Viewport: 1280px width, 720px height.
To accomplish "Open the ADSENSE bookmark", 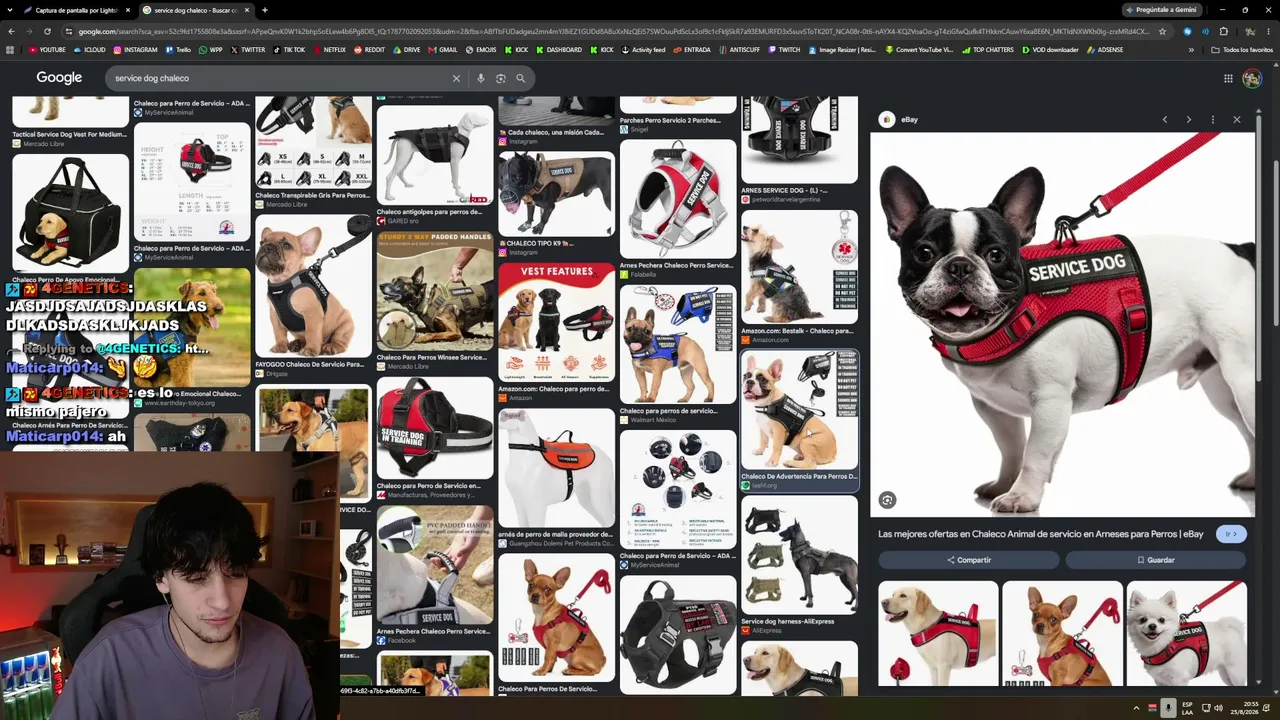I will click(x=1105, y=50).
